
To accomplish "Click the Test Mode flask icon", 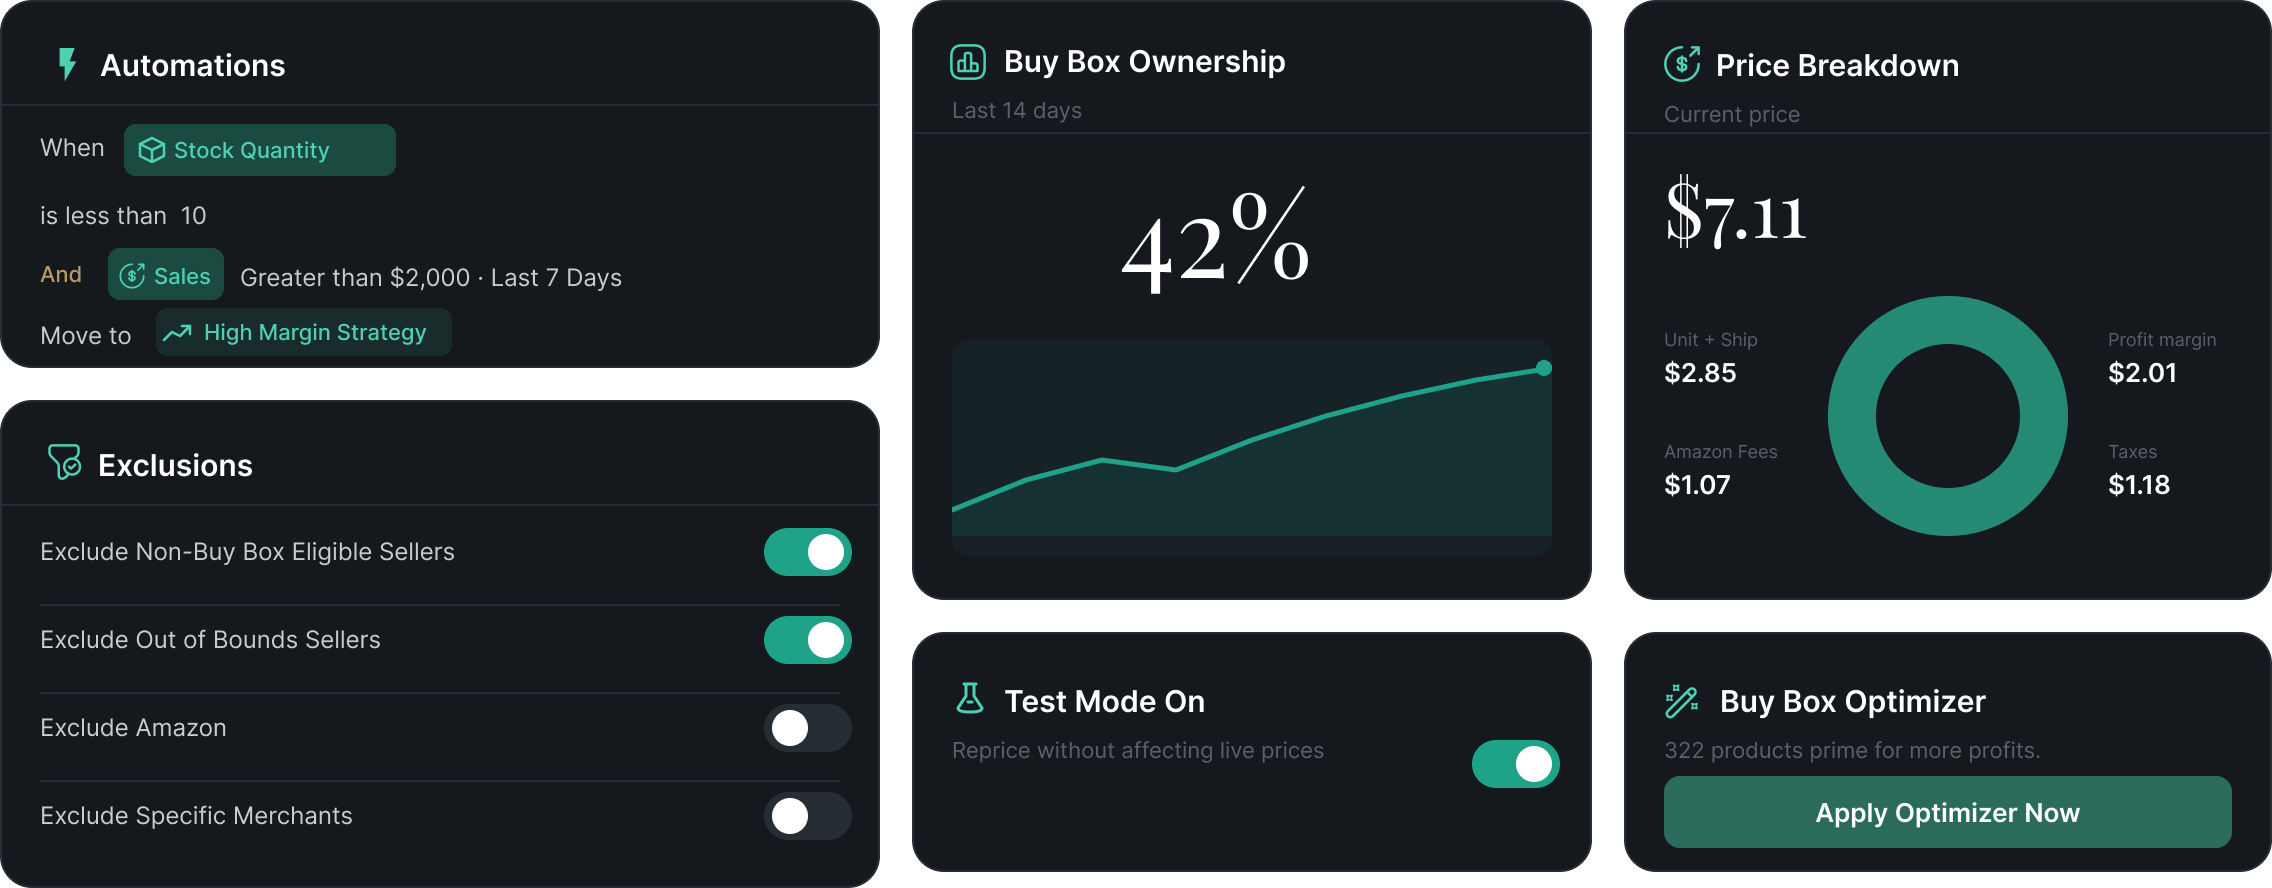I will coord(970,698).
